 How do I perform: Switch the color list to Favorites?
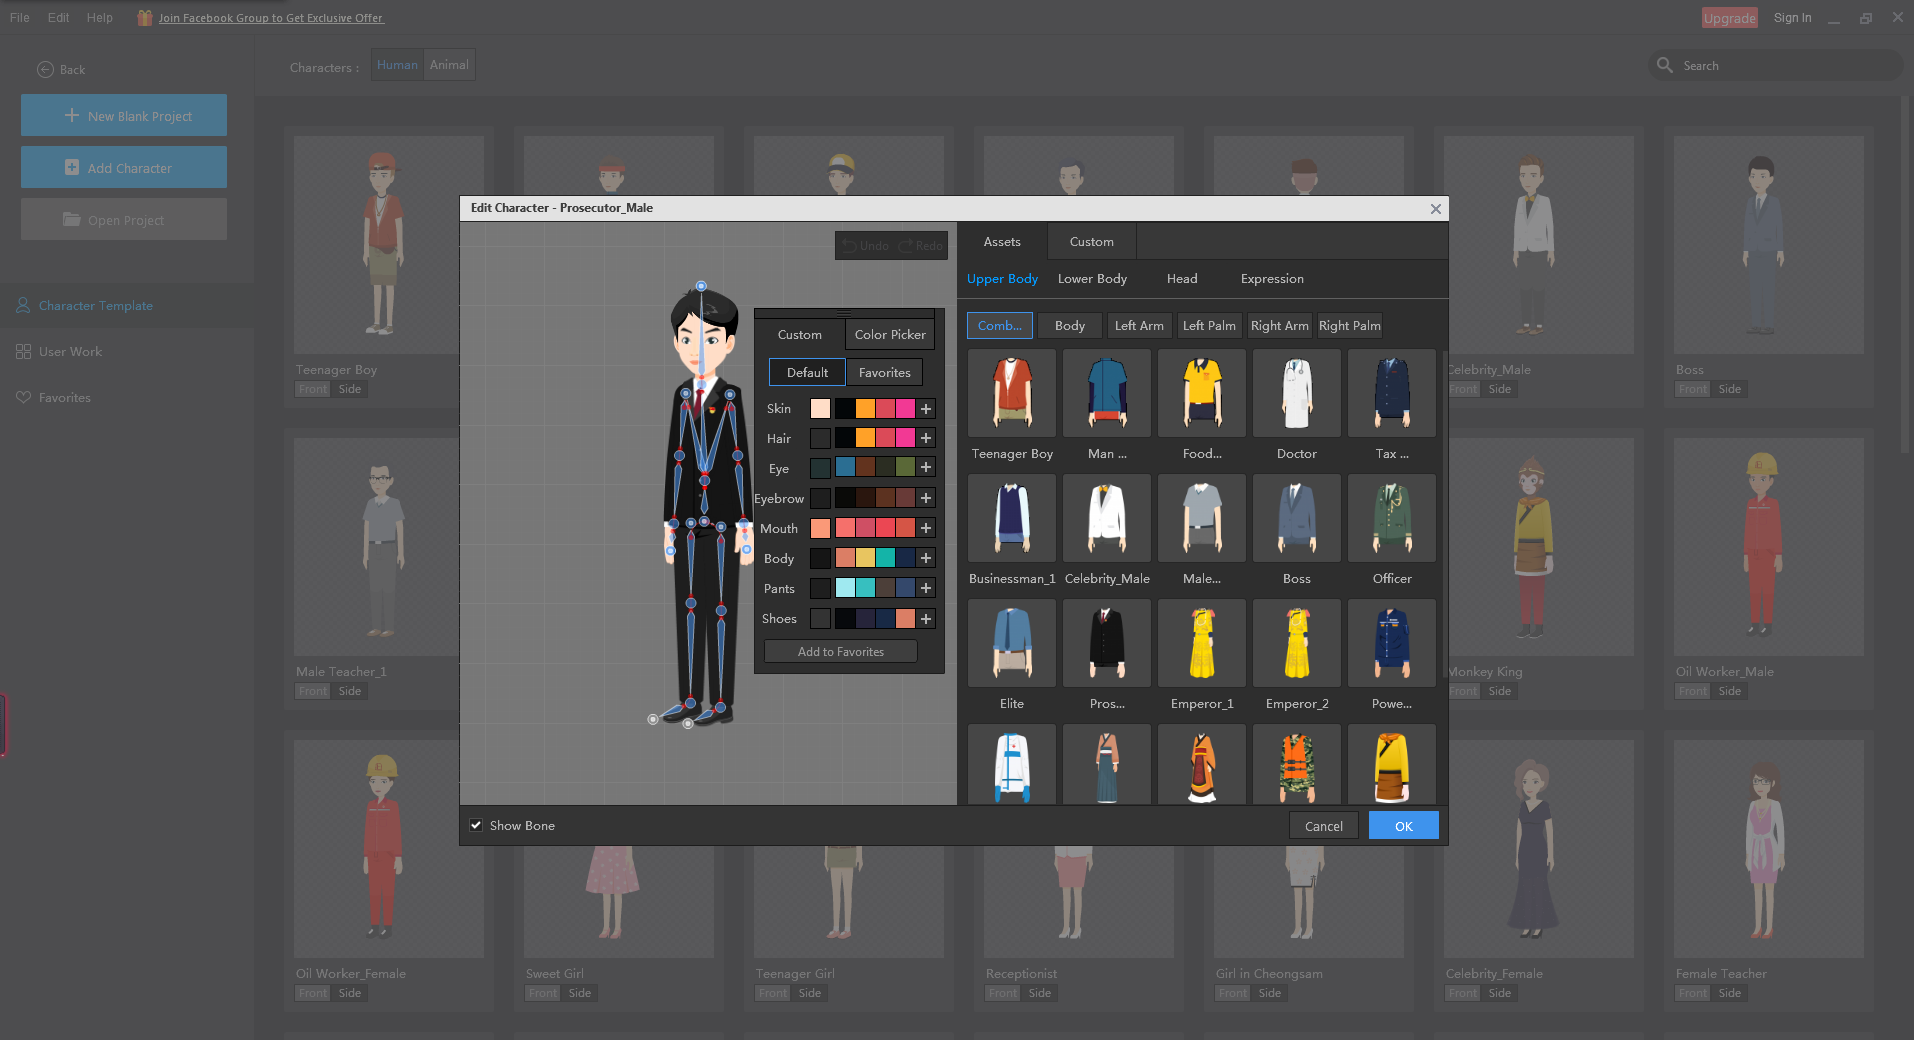coord(884,373)
